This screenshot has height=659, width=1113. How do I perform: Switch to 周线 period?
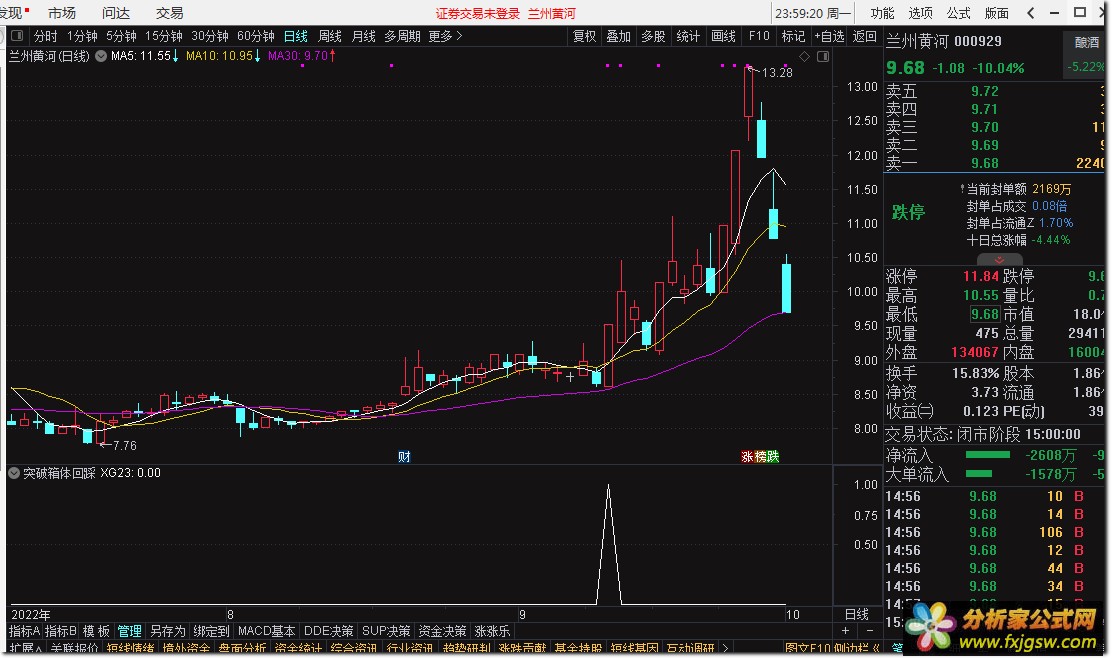[329, 36]
